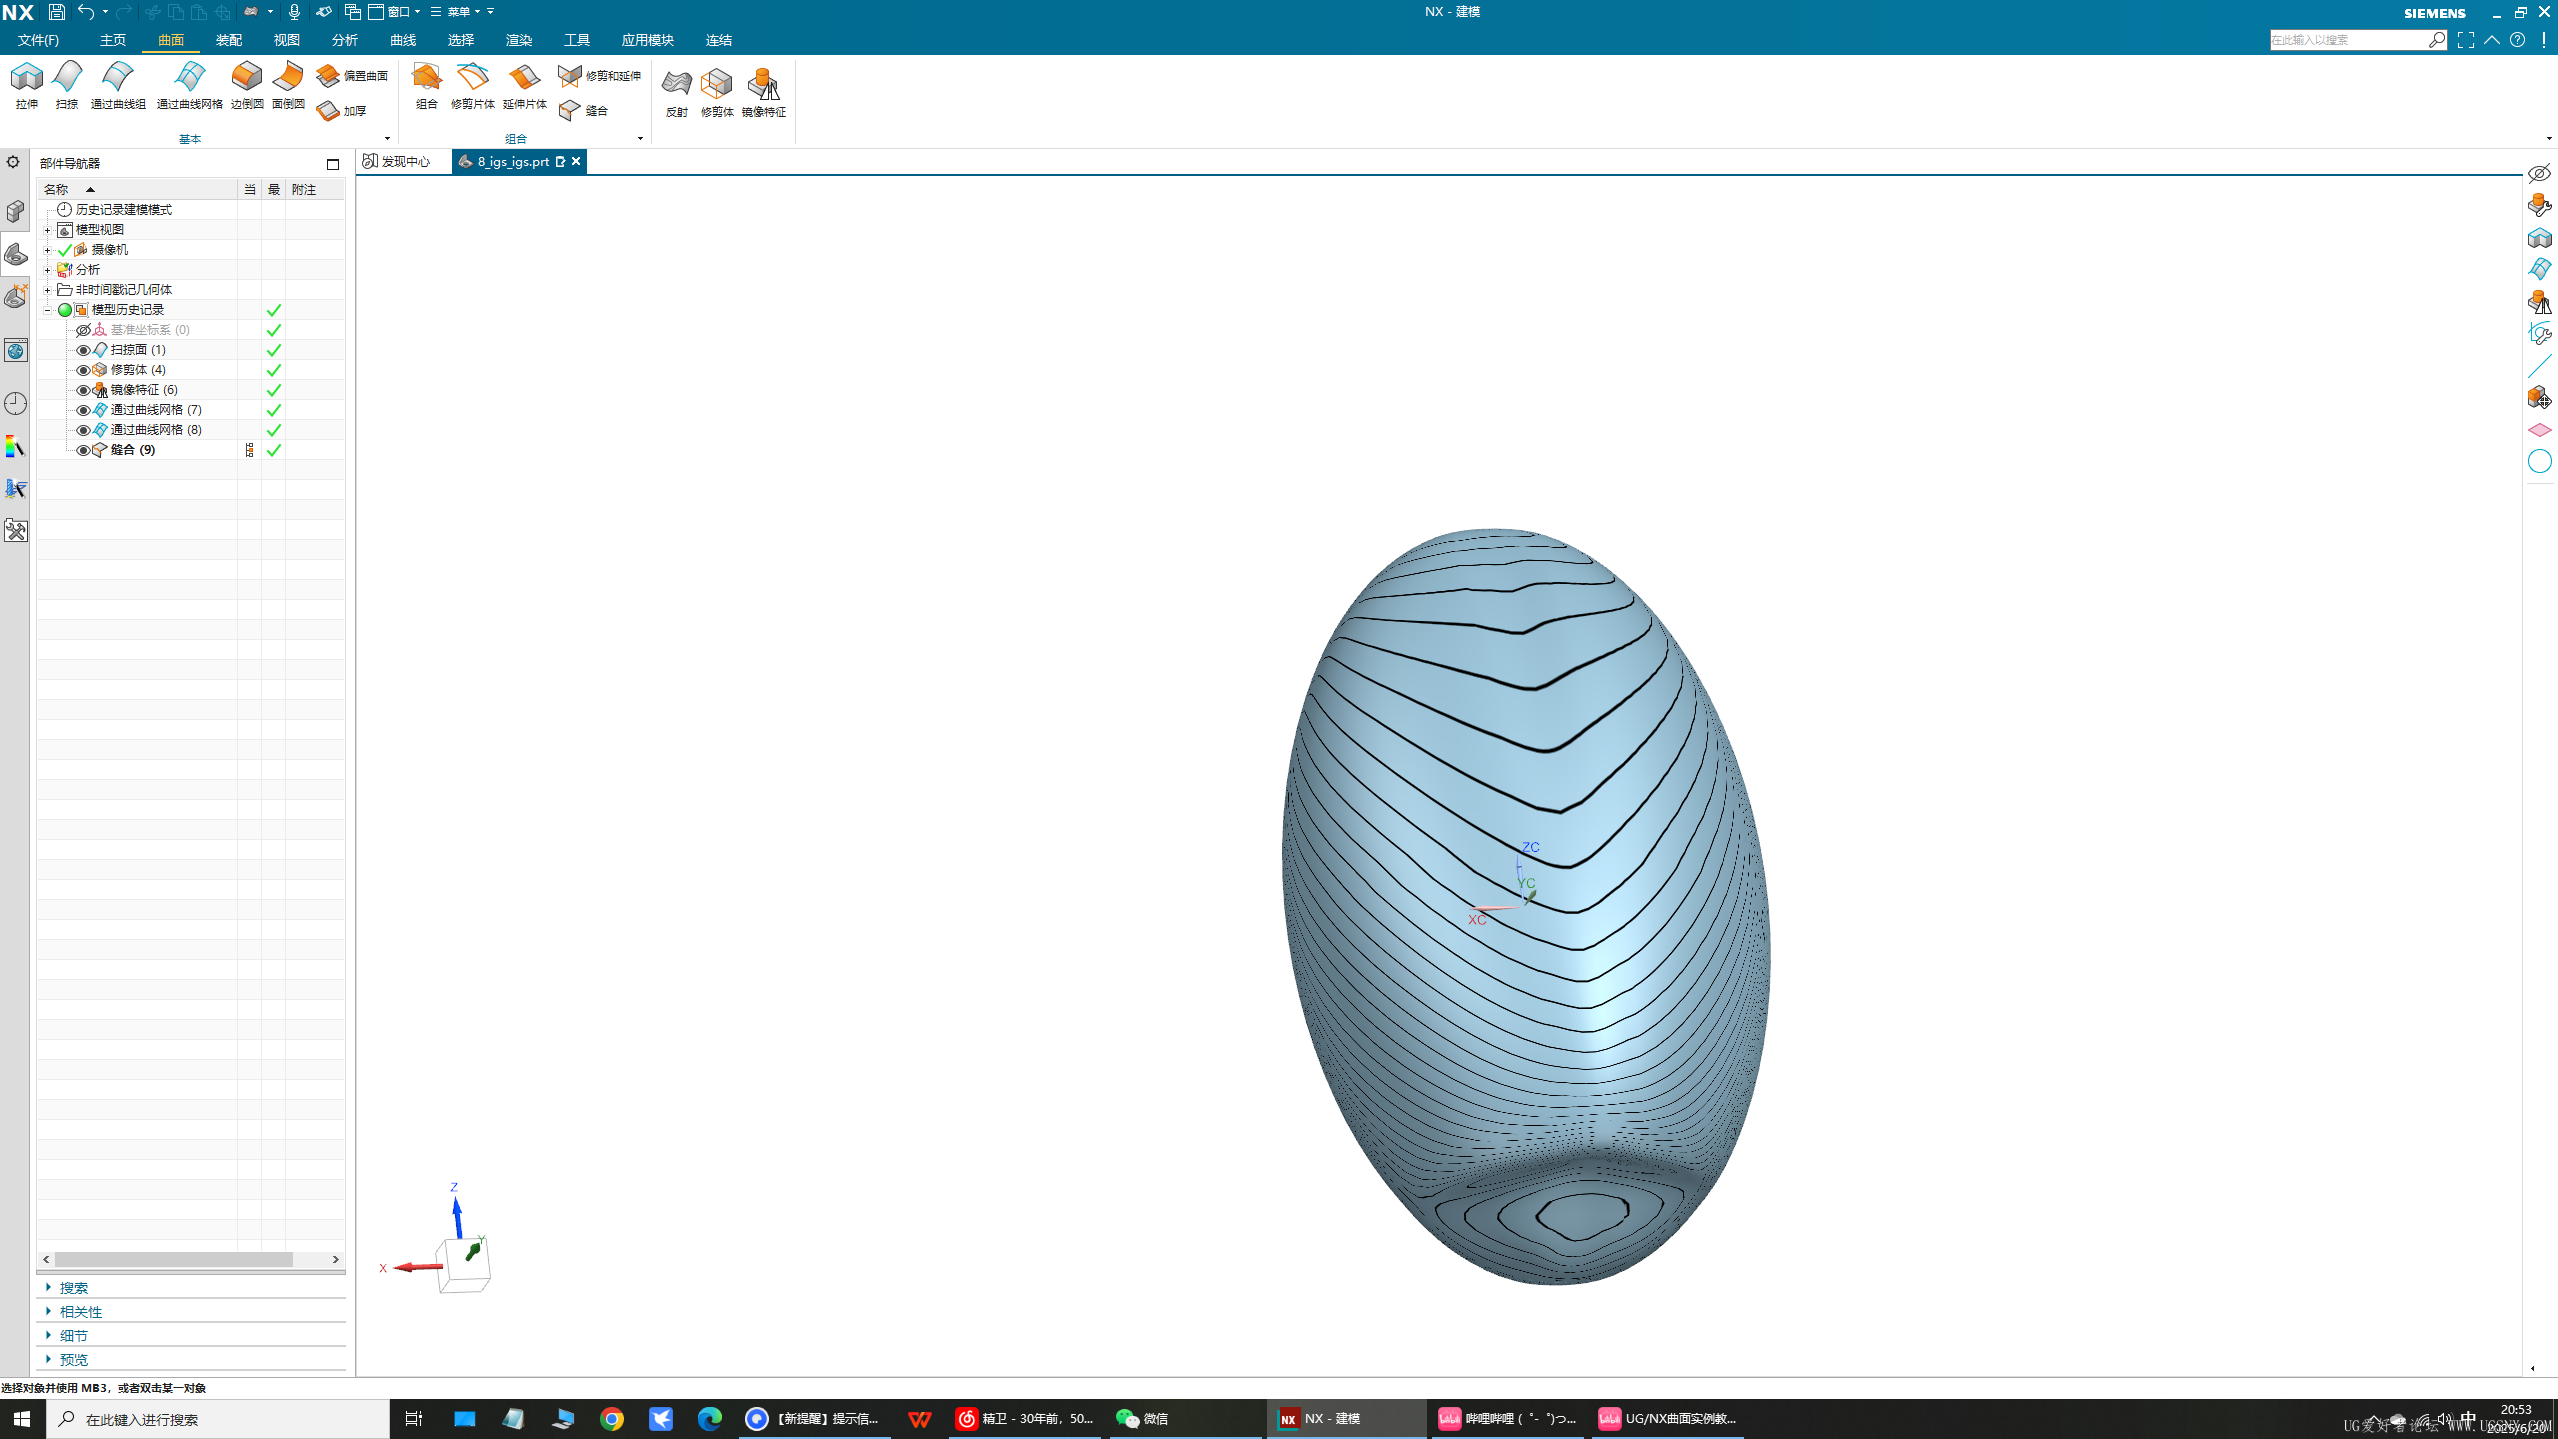Switch to the 主页 ribbon tab

(x=113, y=40)
